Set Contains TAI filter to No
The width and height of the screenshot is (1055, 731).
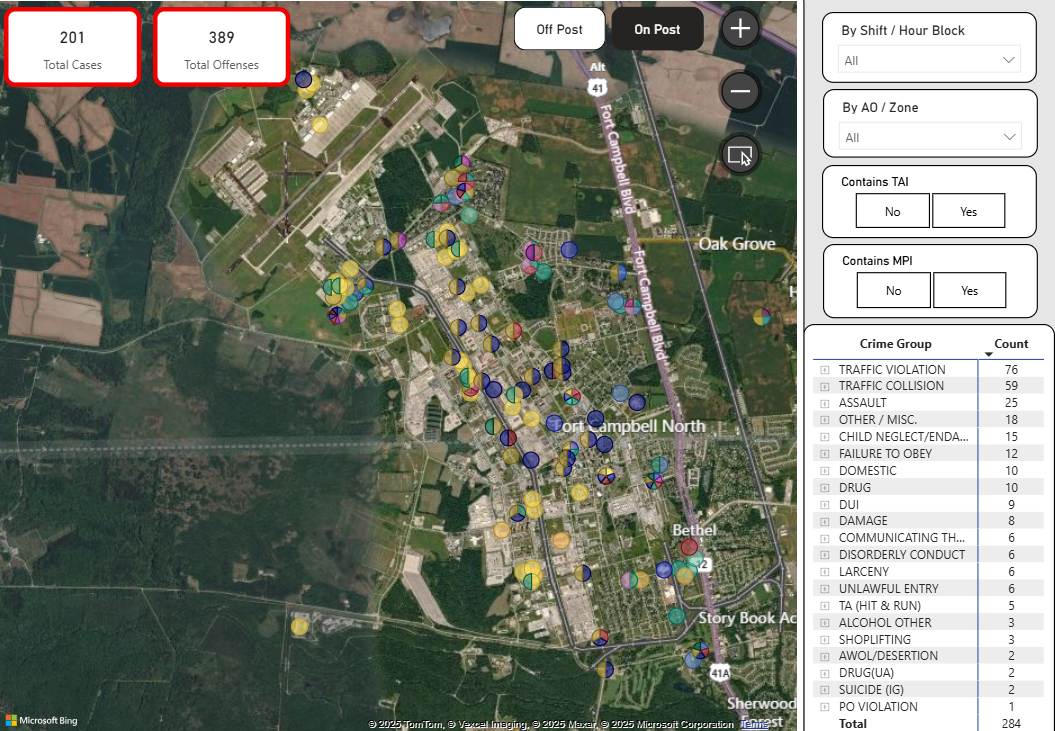pos(893,211)
